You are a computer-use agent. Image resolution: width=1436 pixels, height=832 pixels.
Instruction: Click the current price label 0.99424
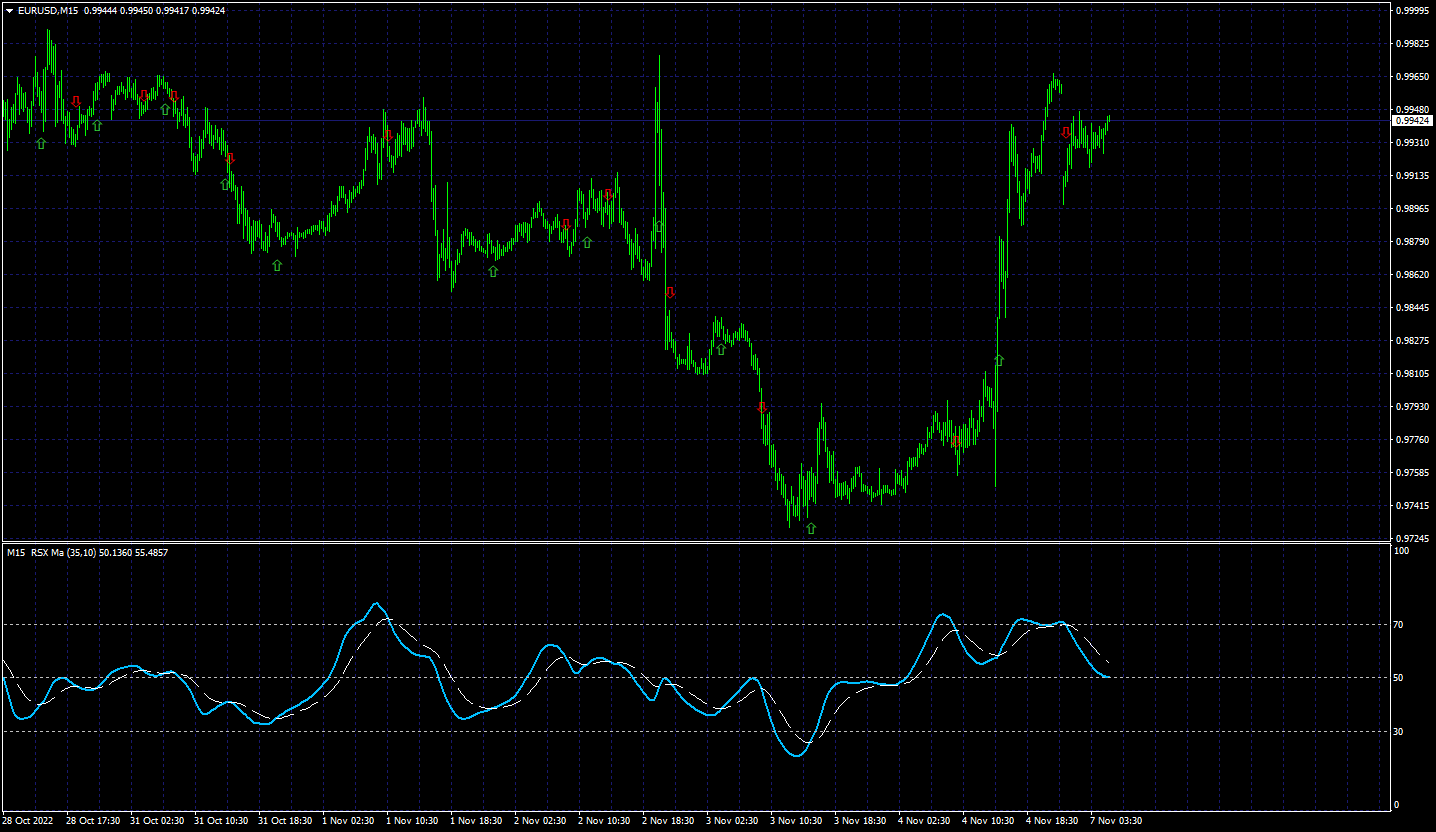1410,120
